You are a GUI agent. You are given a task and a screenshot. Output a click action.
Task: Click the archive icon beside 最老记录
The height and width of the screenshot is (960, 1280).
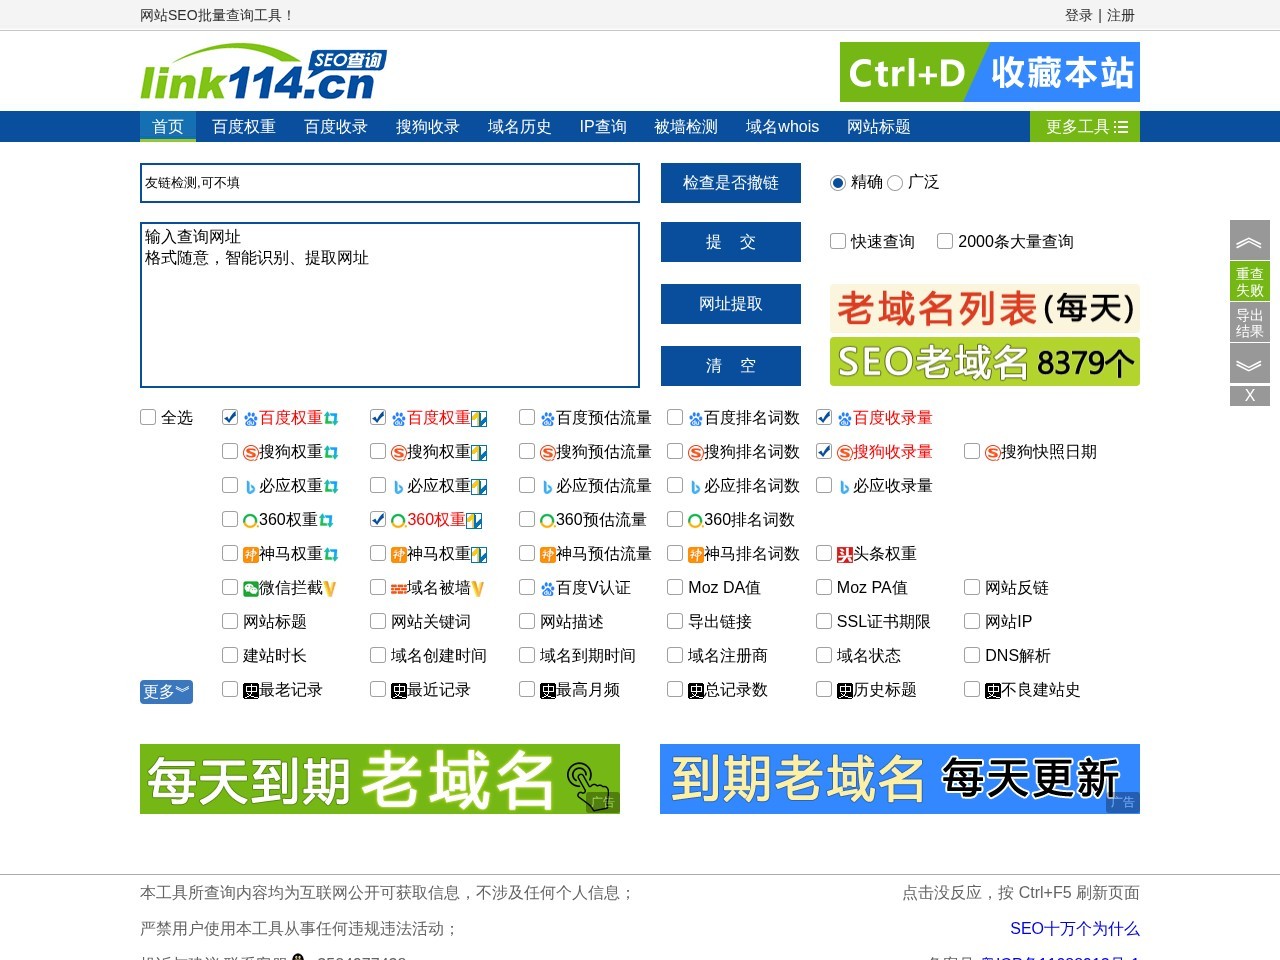tap(251, 691)
